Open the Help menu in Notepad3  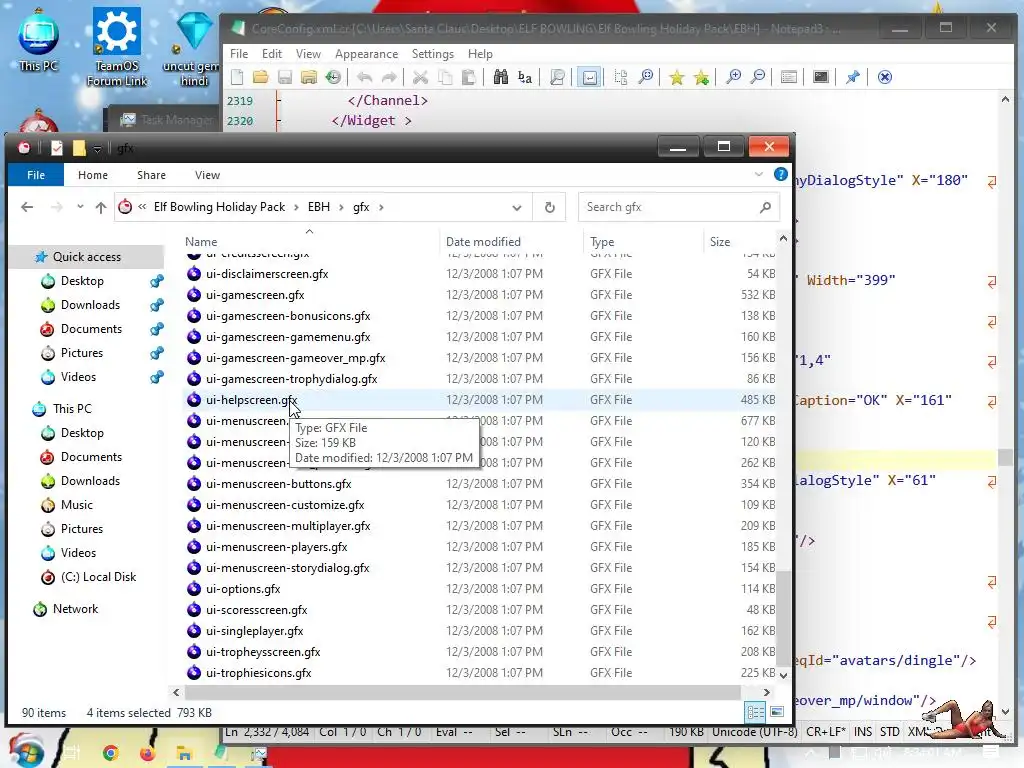click(480, 54)
